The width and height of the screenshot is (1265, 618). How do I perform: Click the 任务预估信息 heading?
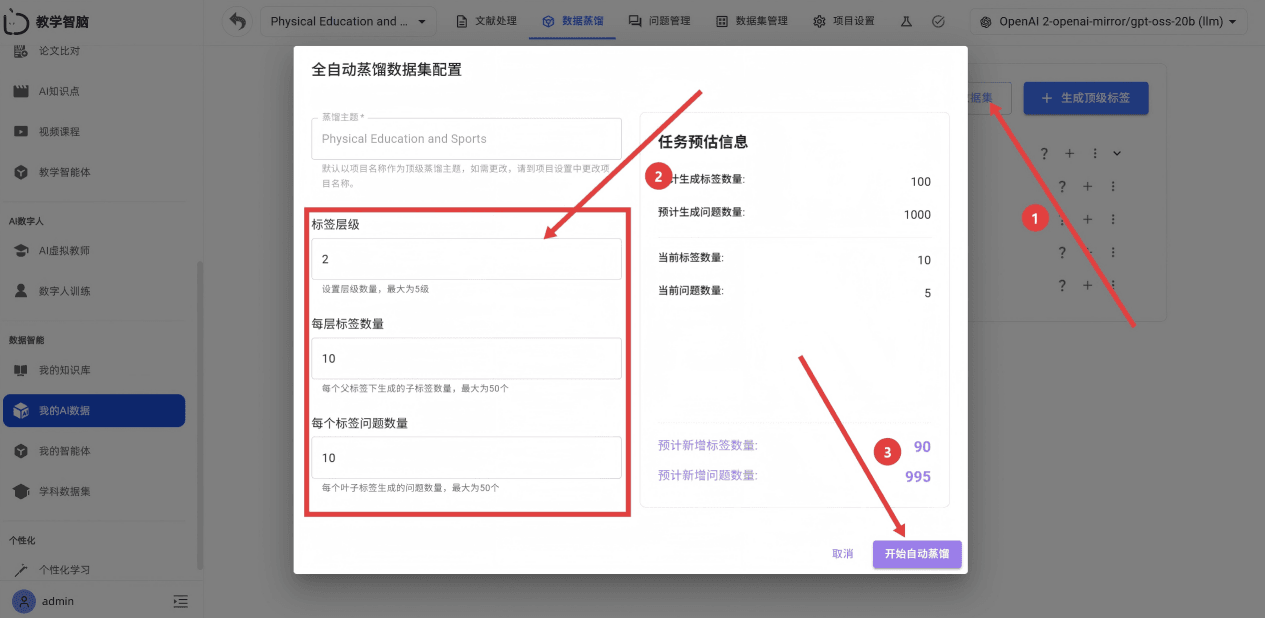[703, 142]
